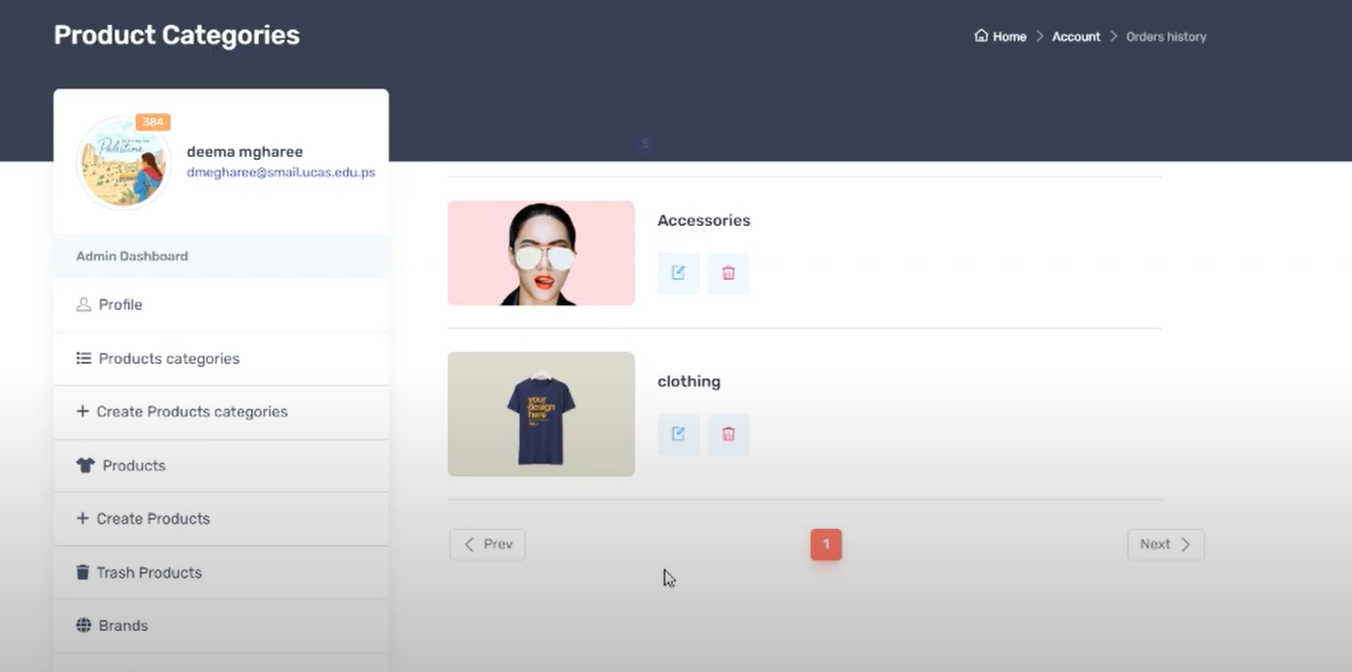Click the plus icon beside Create Products

click(x=82, y=518)
